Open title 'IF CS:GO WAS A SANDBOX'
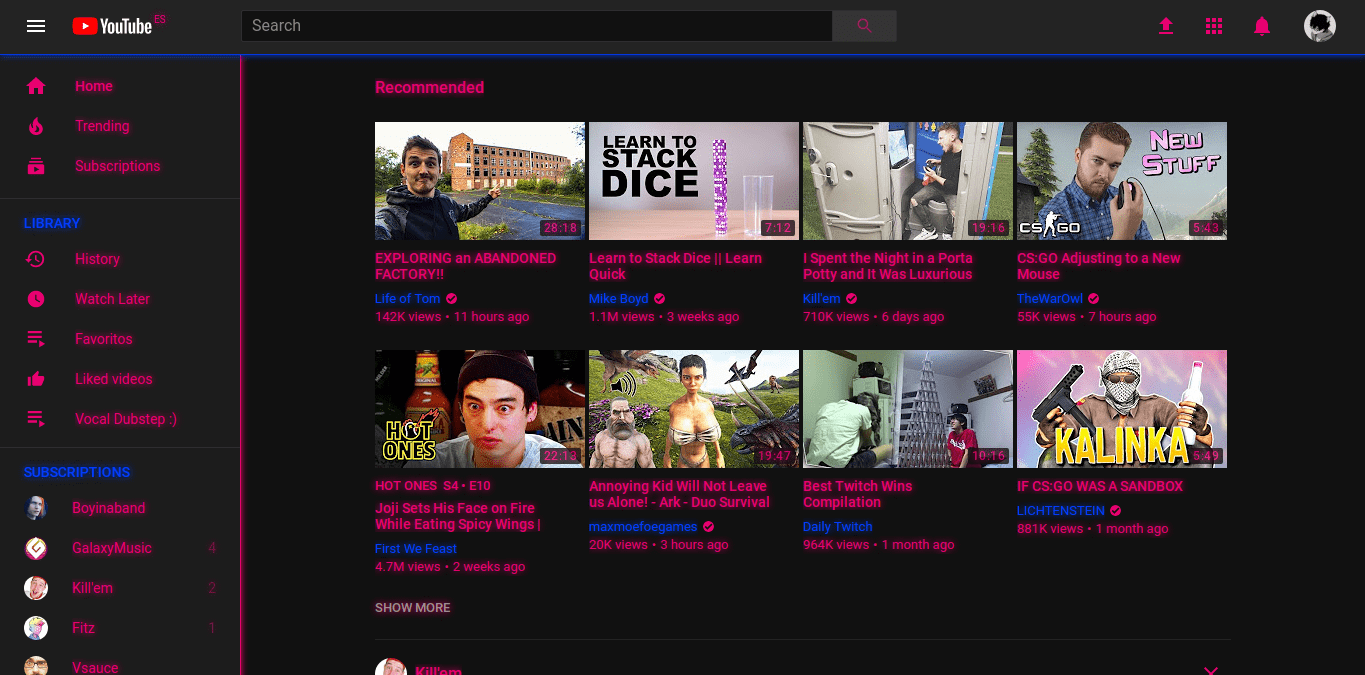This screenshot has width=1365, height=675. point(1100,487)
